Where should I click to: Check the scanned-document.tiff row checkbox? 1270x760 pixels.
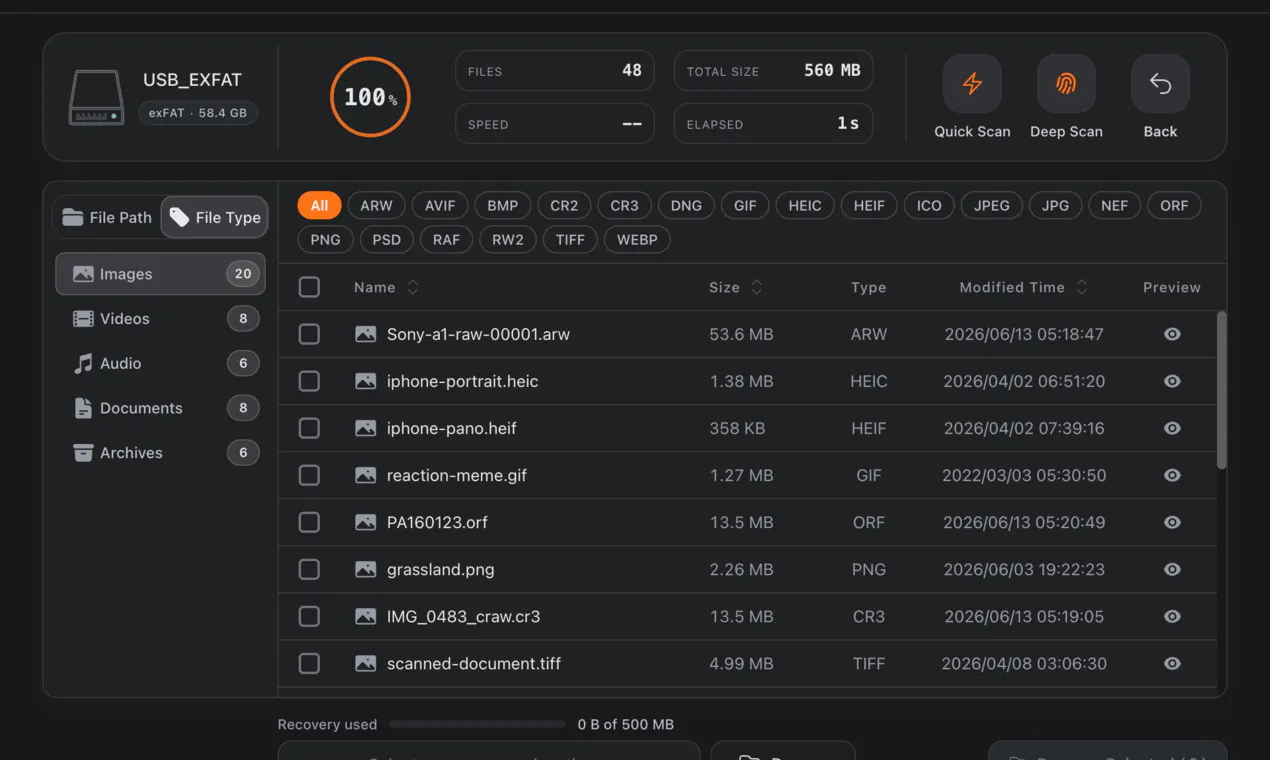click(x=309, y=663)
